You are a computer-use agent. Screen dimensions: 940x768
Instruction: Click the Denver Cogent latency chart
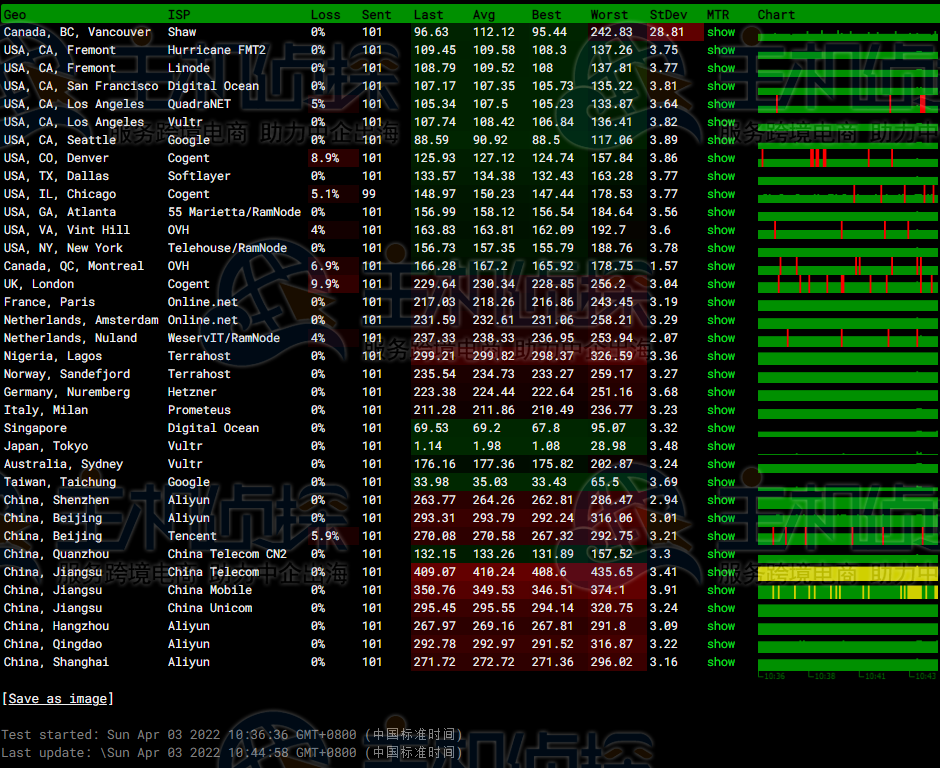point(847,158)
